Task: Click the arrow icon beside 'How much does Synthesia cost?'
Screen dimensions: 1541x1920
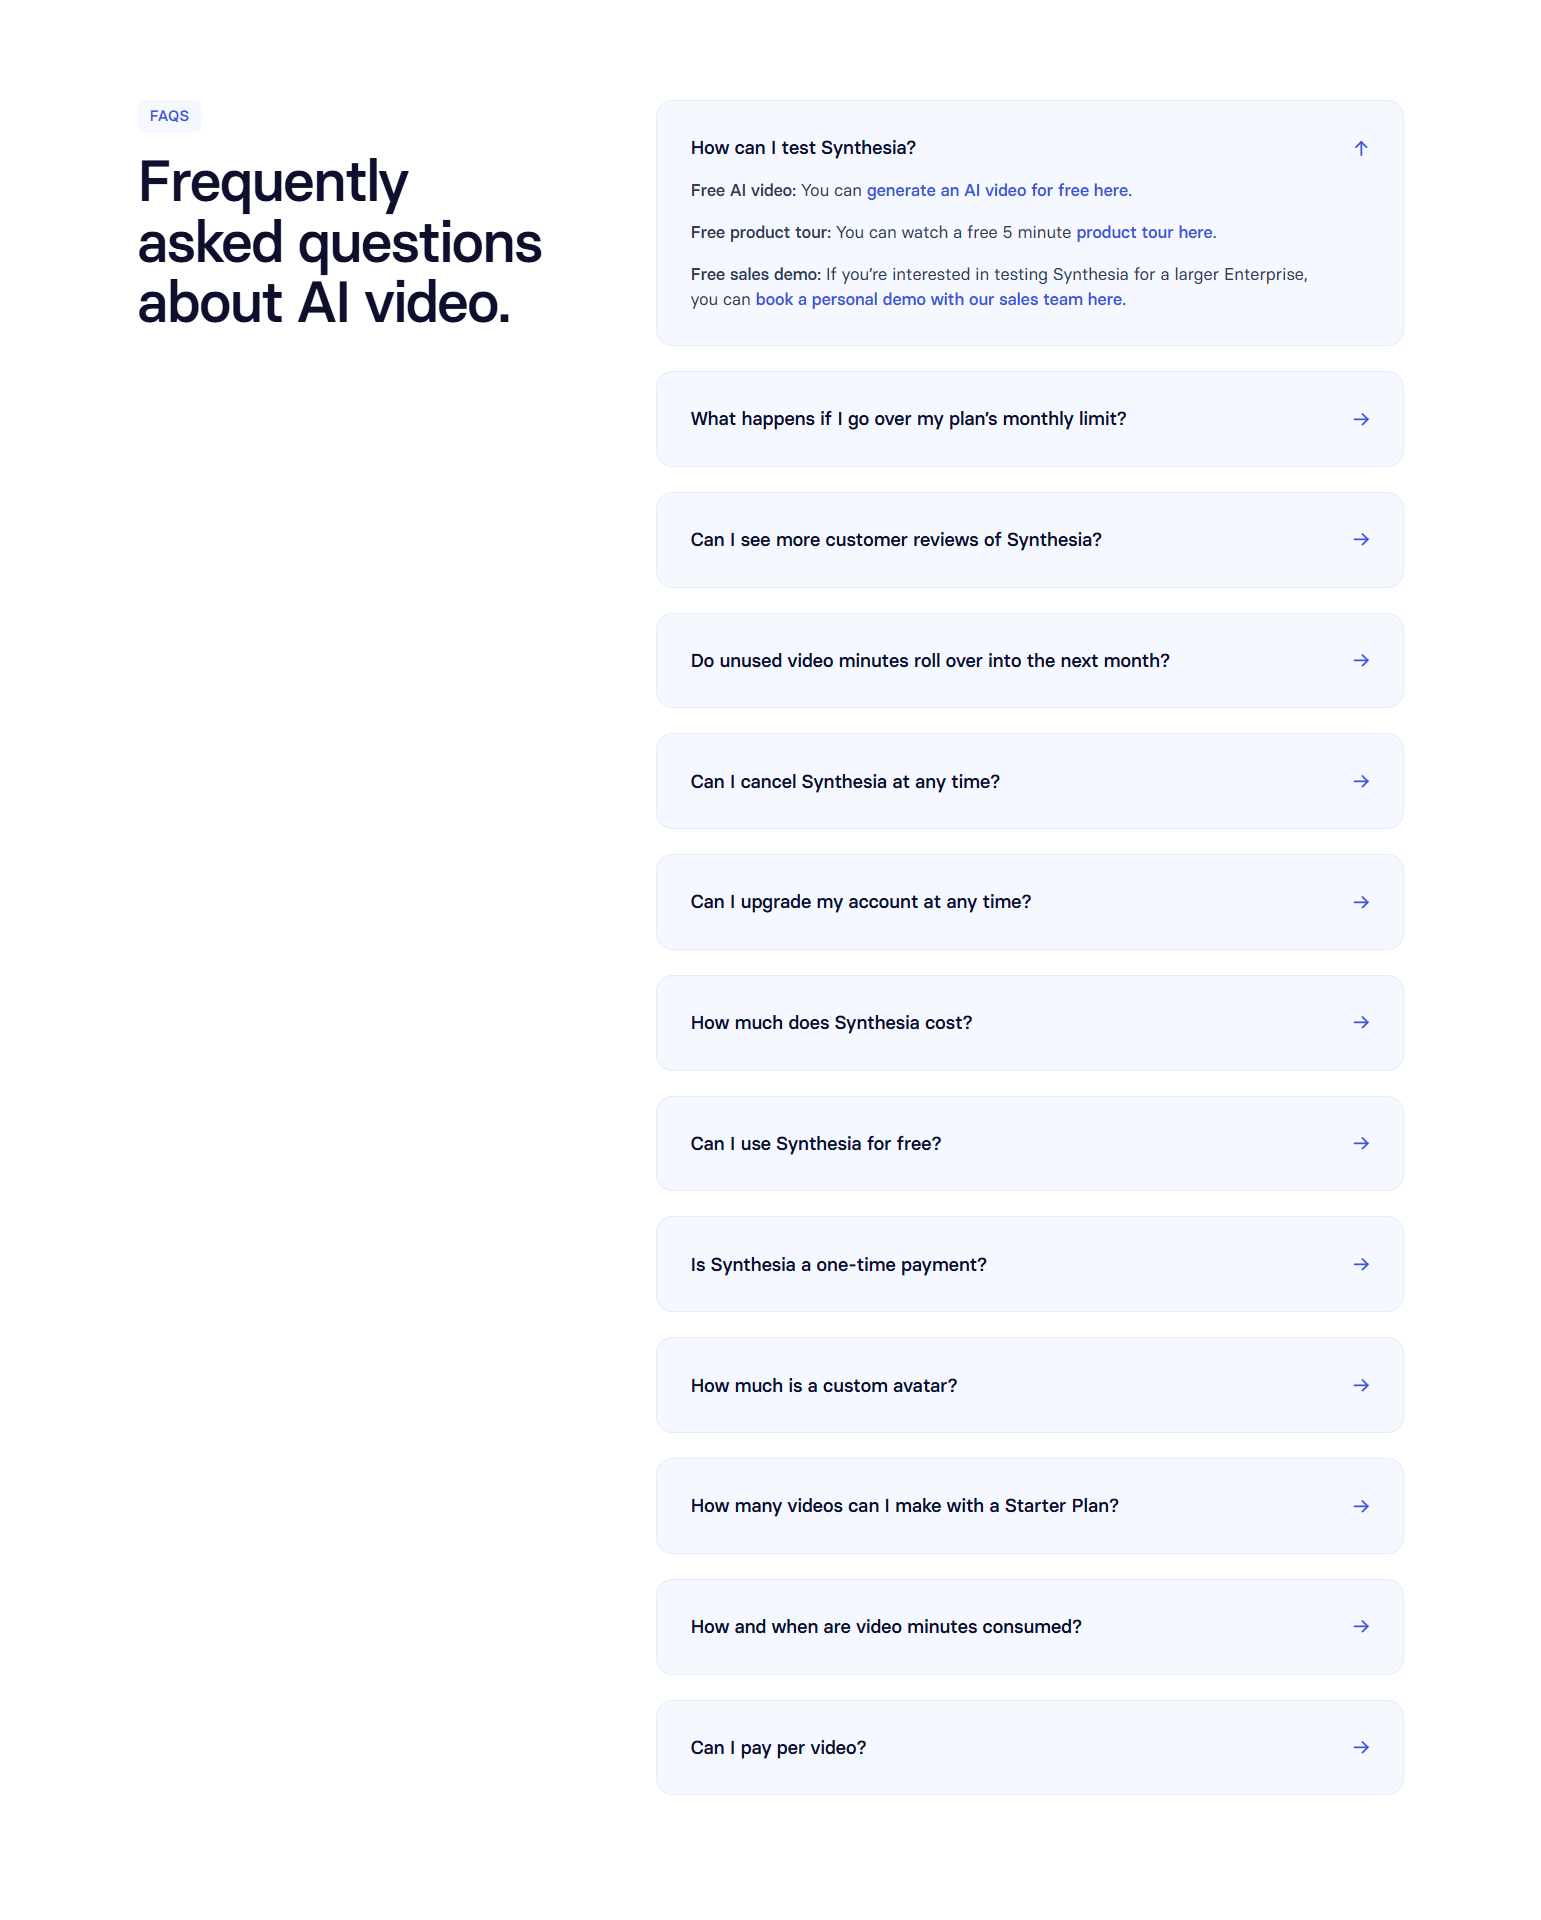Action: (x=1360, y=1022)
